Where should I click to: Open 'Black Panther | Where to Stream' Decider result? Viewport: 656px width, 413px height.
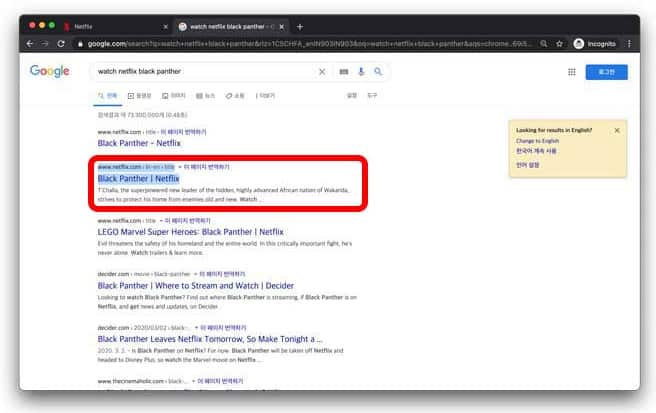click(195, 286)
